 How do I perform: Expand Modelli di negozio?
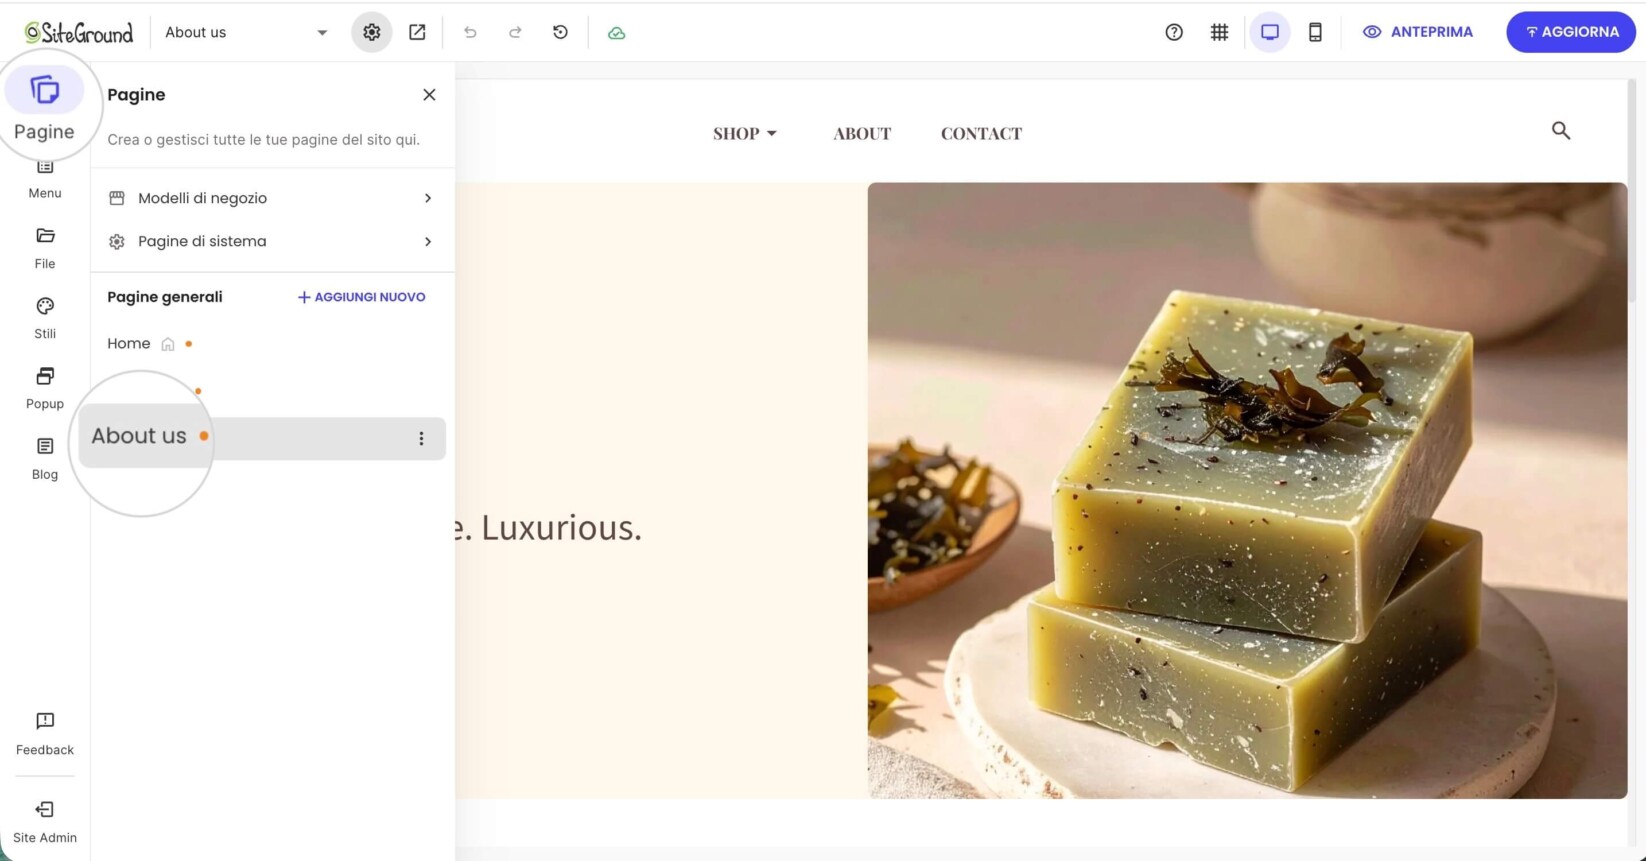click(272, 198)
